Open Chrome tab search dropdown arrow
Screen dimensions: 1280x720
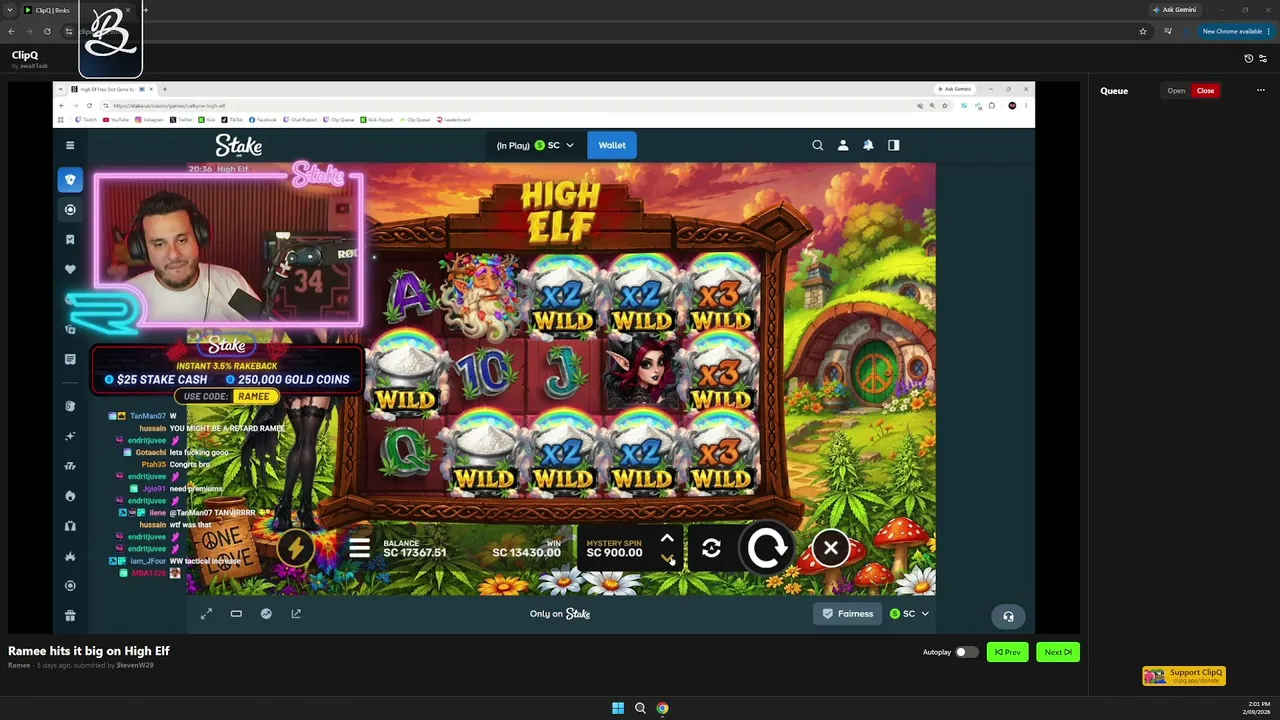click(10, 10)
